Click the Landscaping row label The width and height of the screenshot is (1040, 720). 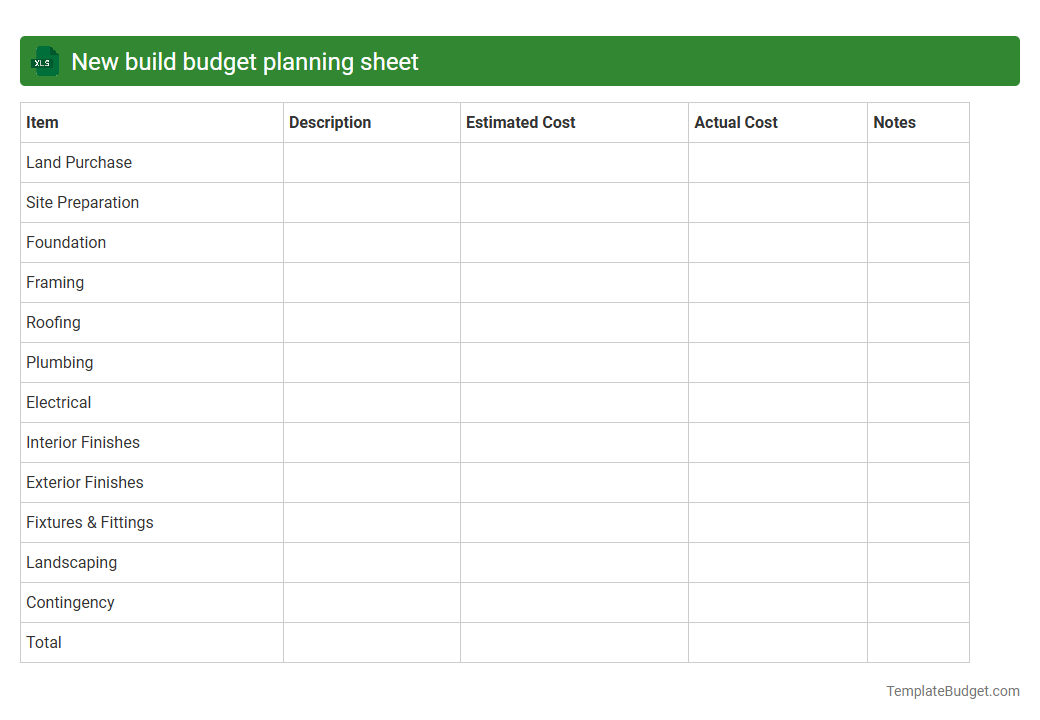71,562
